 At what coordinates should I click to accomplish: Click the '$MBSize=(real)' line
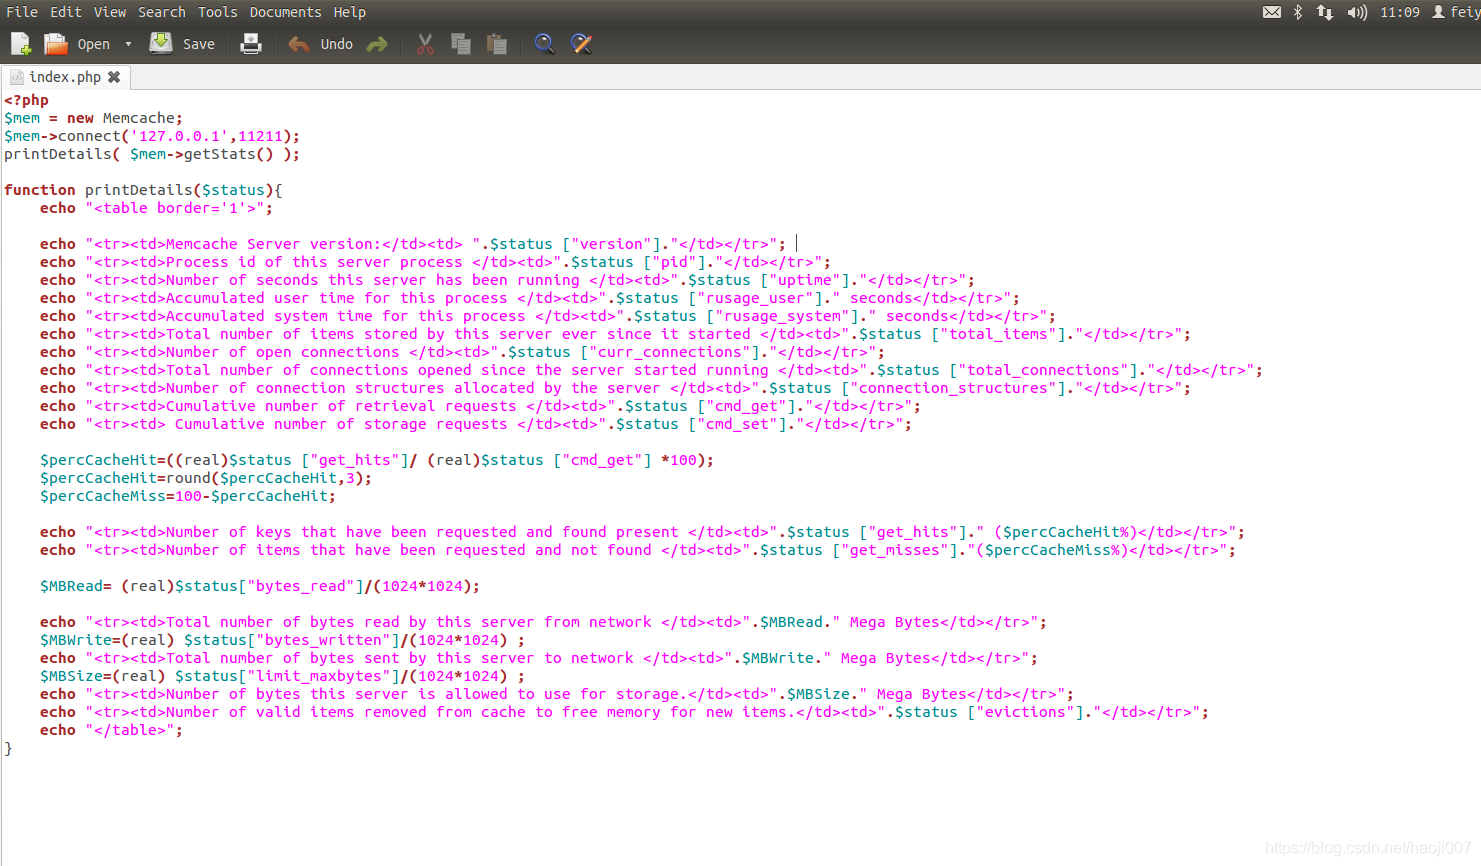[282, 676]
